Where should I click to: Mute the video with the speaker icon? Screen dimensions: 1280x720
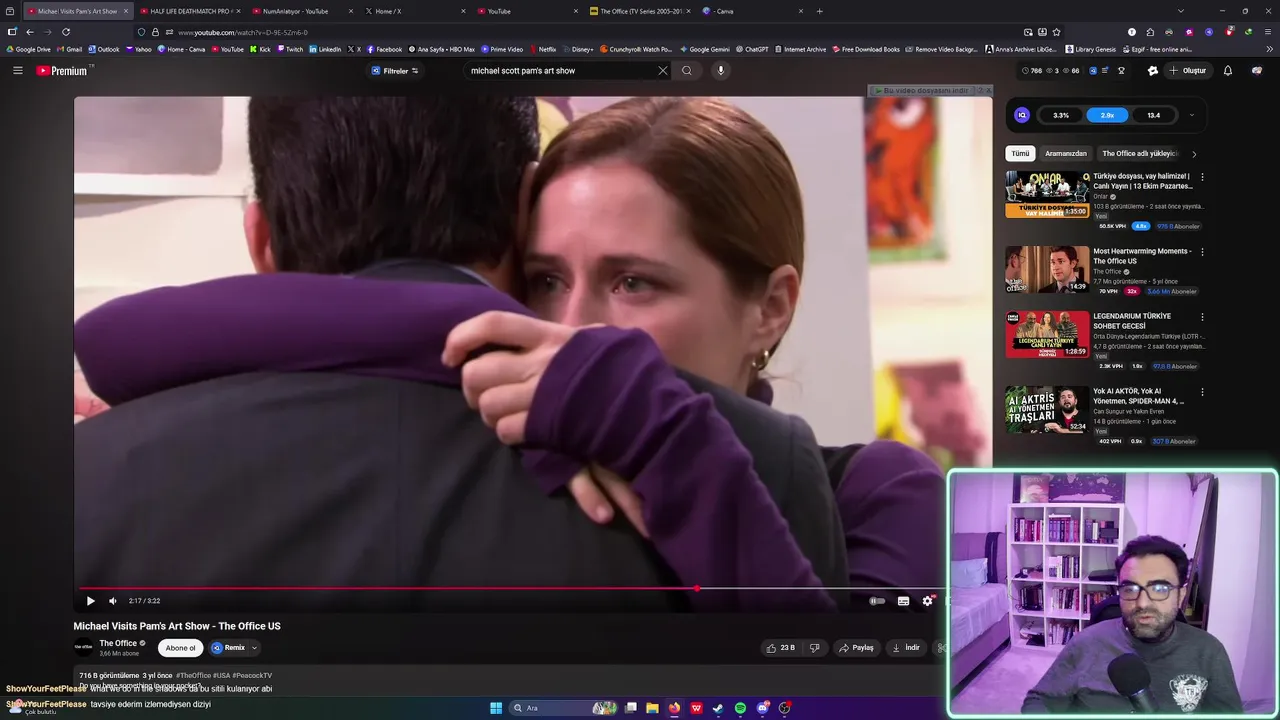pyautogui.click(x=113, y=601)
